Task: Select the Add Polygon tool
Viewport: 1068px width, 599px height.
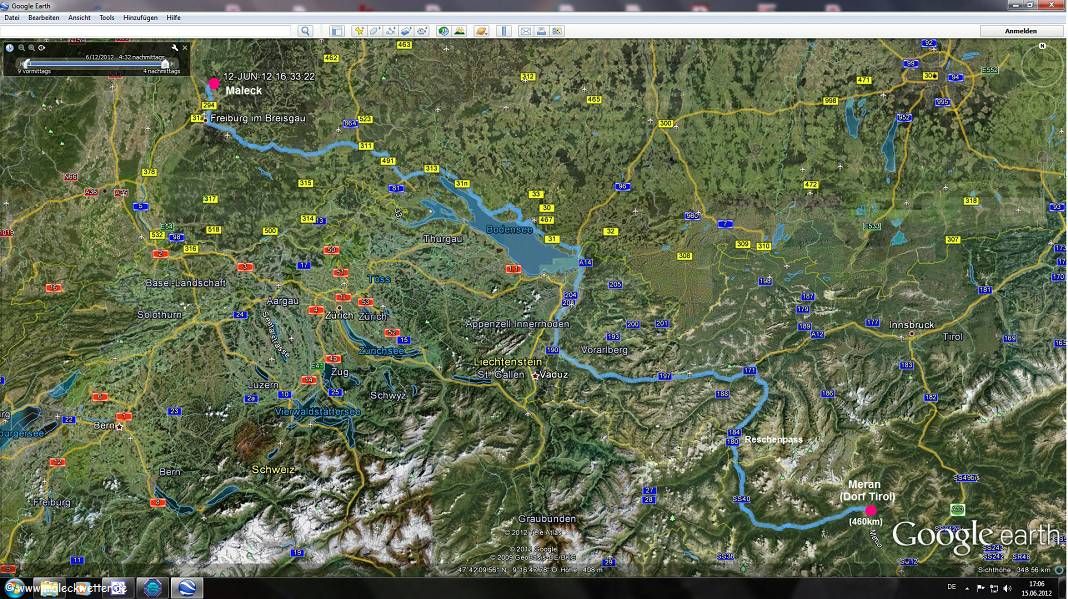Action: click(375, 31)
